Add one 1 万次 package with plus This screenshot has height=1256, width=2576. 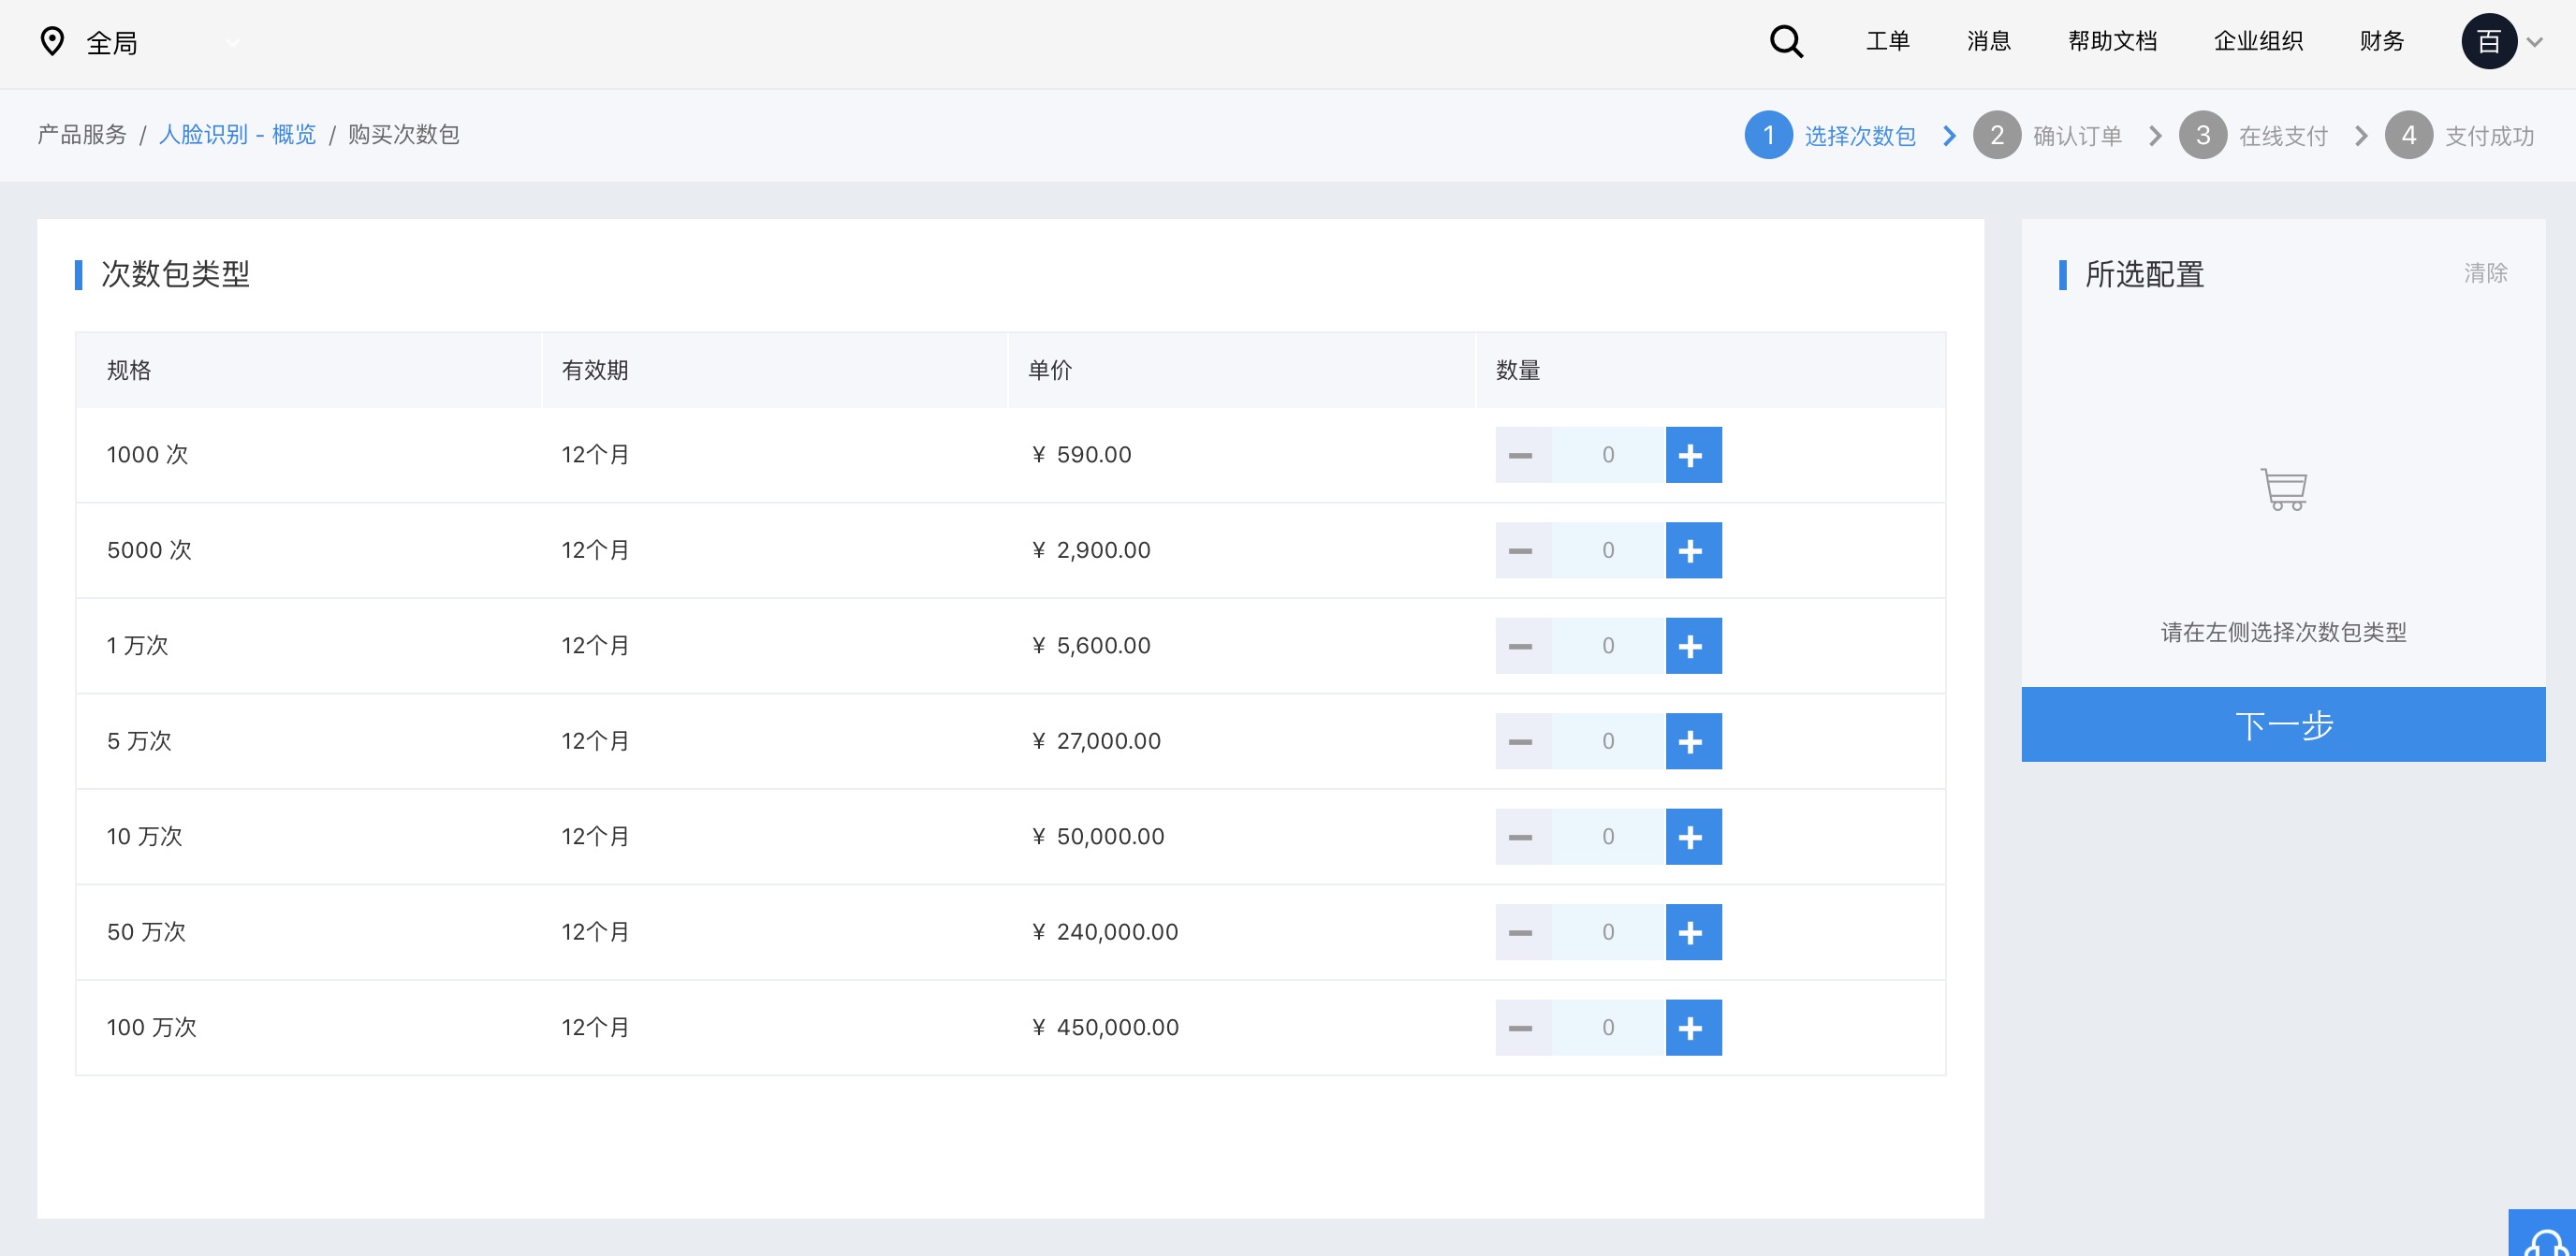pyautogui.click(x=1692, y=646)
